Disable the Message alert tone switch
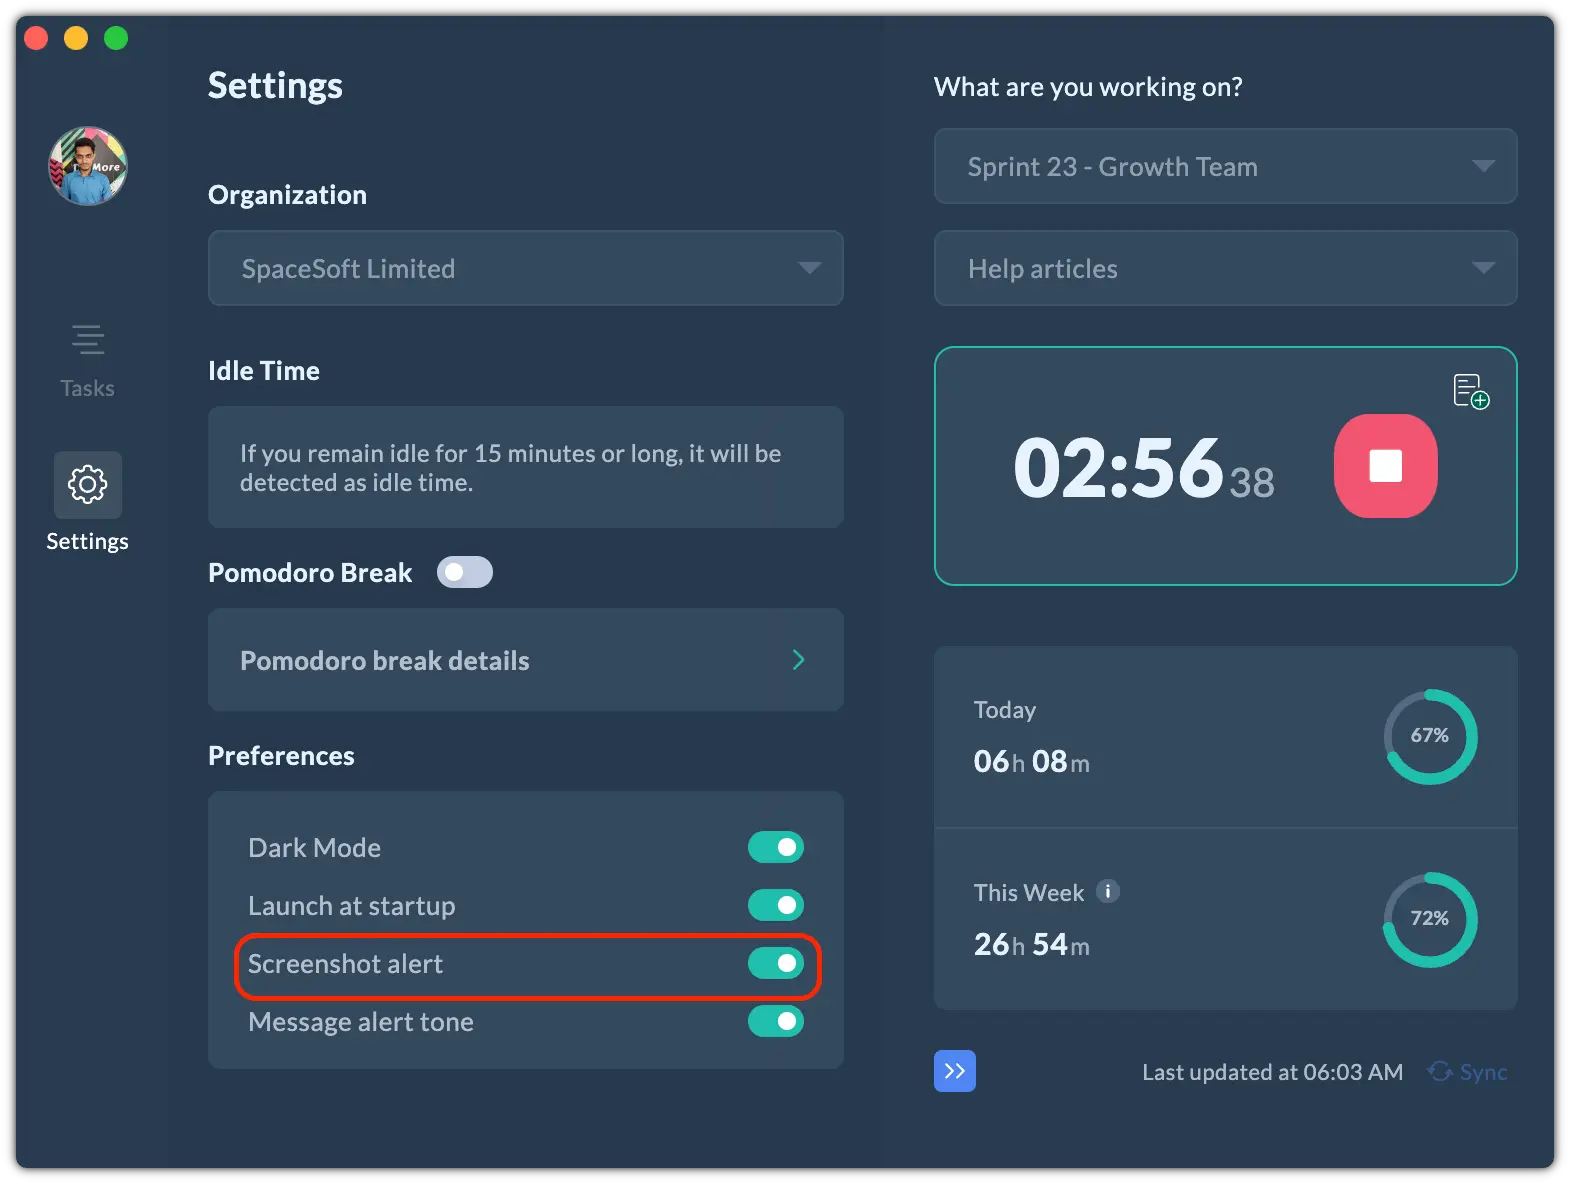This screenshot has height=1184, width=1570. (x=776, y=1021)
